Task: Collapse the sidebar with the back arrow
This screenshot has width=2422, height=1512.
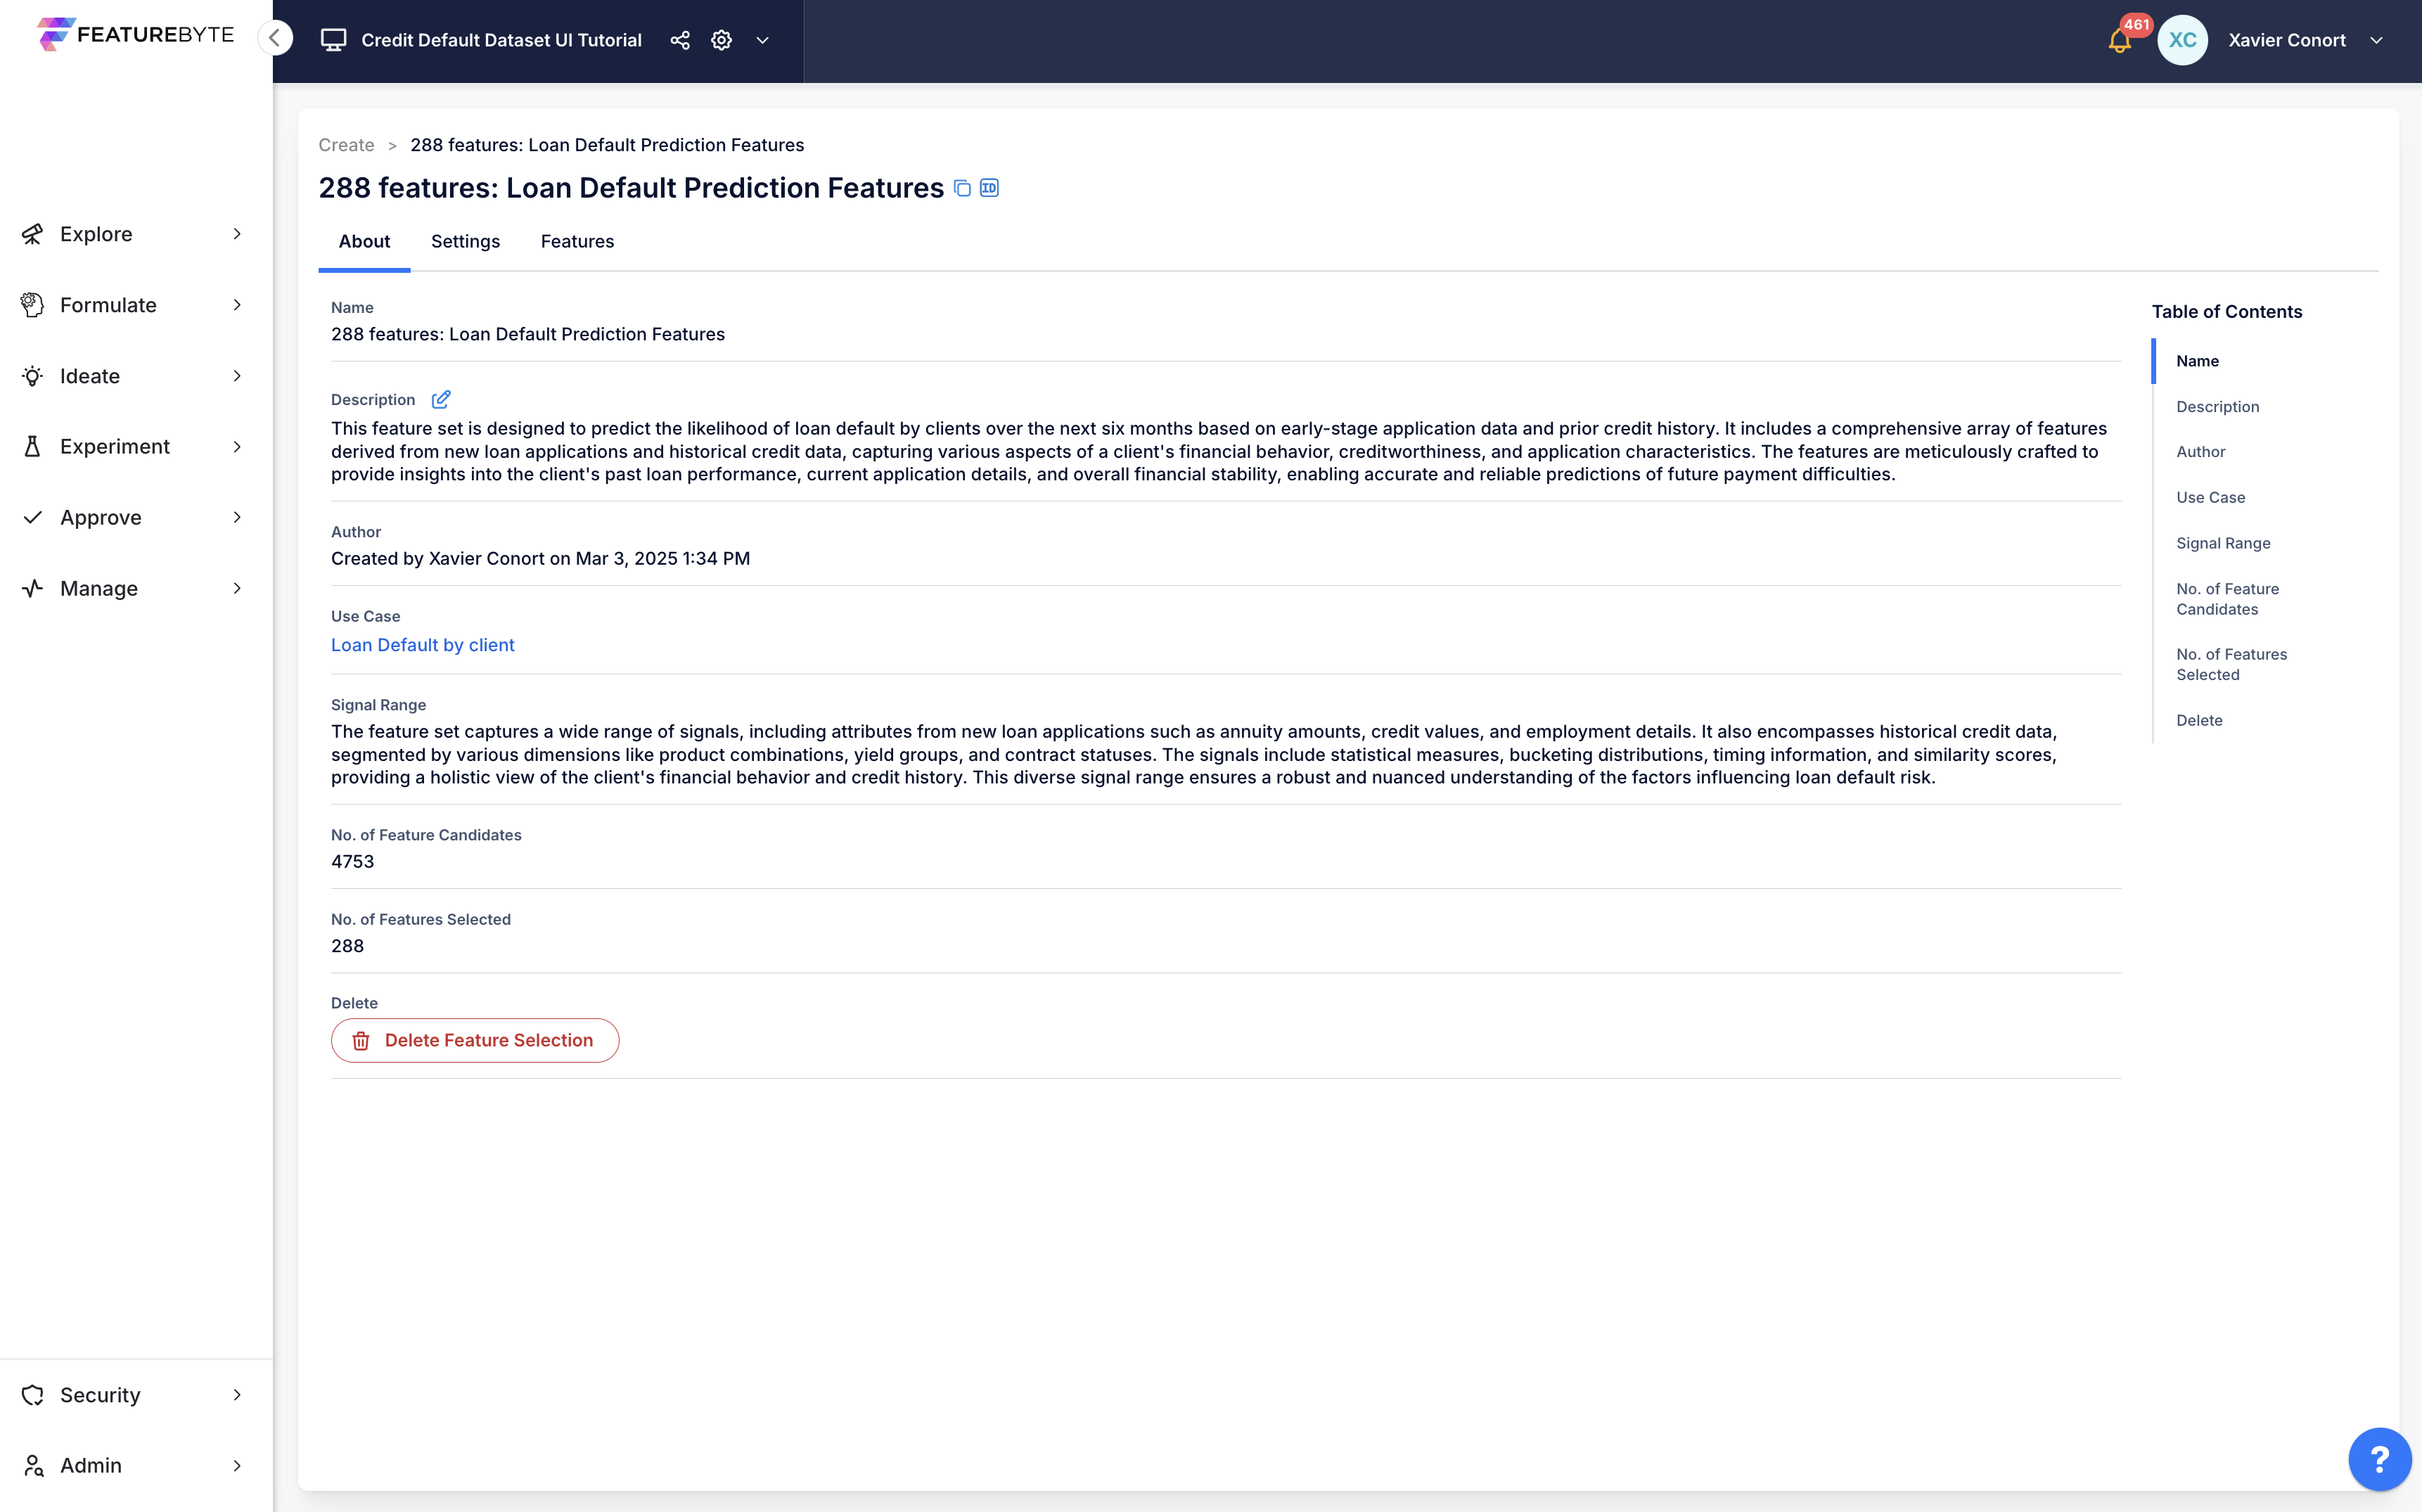Action: [275, 38]
